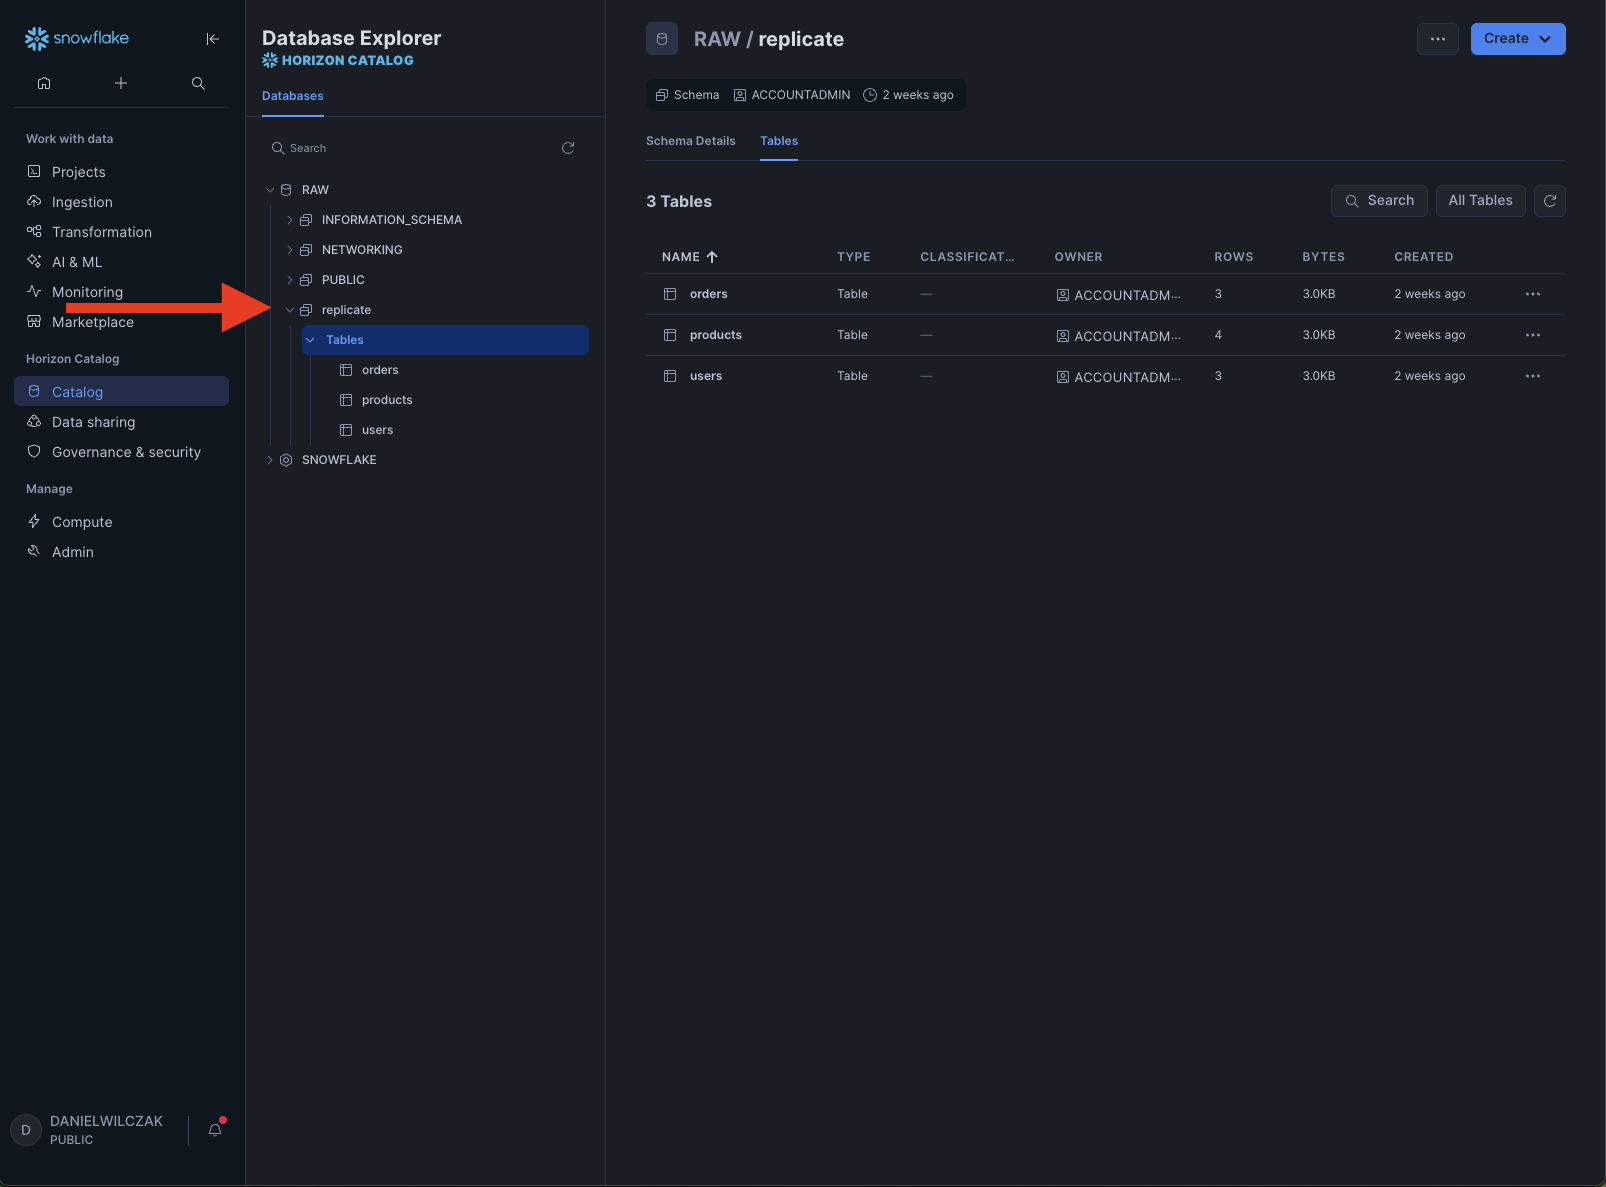Refresh the tables list

pos(1549,201)
